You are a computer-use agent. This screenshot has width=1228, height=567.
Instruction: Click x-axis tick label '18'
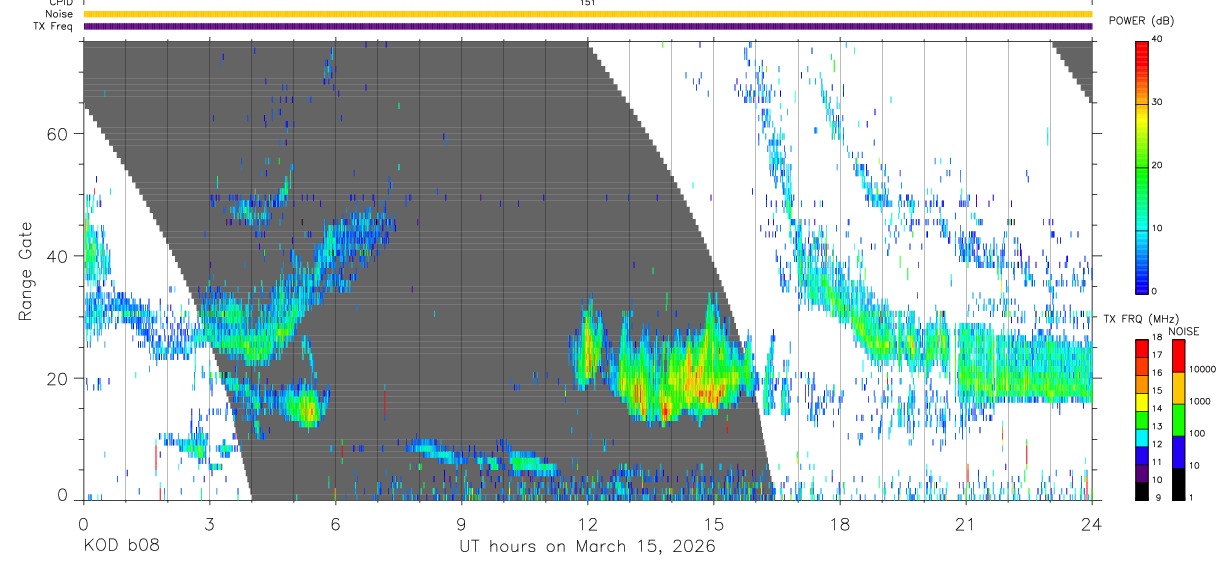[840, 523]
